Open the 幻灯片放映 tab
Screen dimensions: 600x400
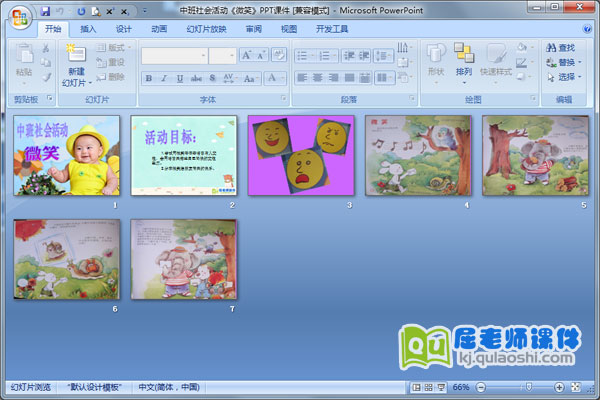pyautogui.click(x=206, y=29)
